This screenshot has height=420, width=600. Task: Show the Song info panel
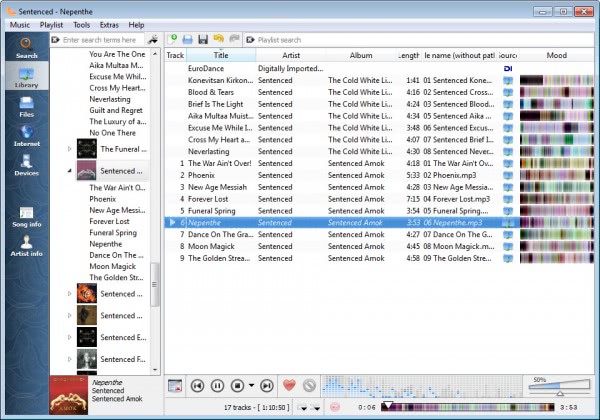[27, 217]
